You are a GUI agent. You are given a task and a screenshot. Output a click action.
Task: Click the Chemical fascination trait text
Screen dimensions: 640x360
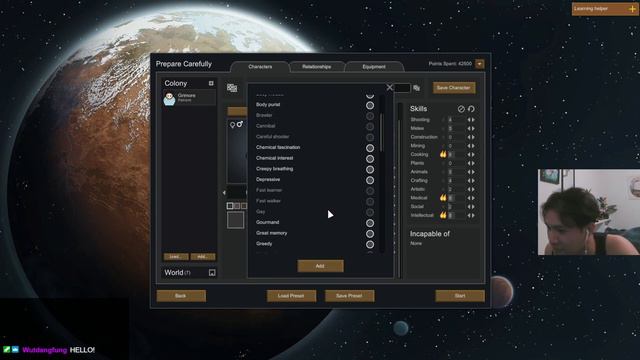point(278,147)
